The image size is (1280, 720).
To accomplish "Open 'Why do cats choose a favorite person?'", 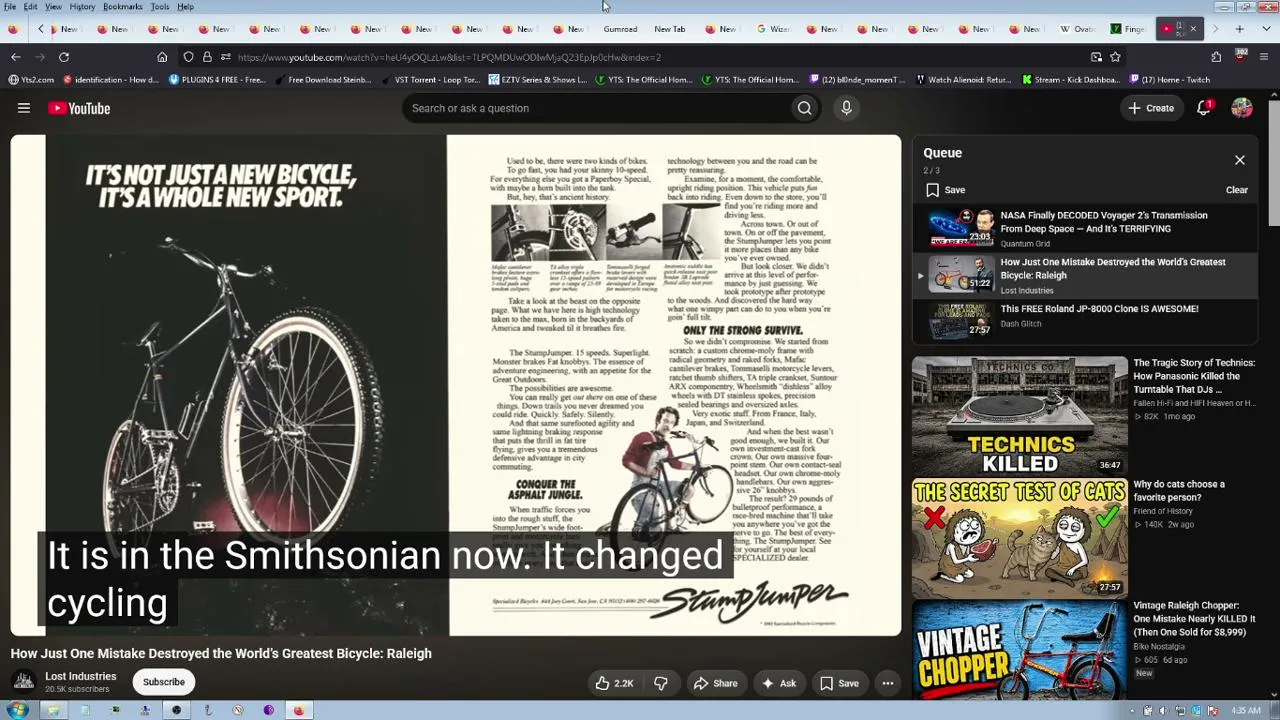I will pyautogui.click(x=1179, y=490).
